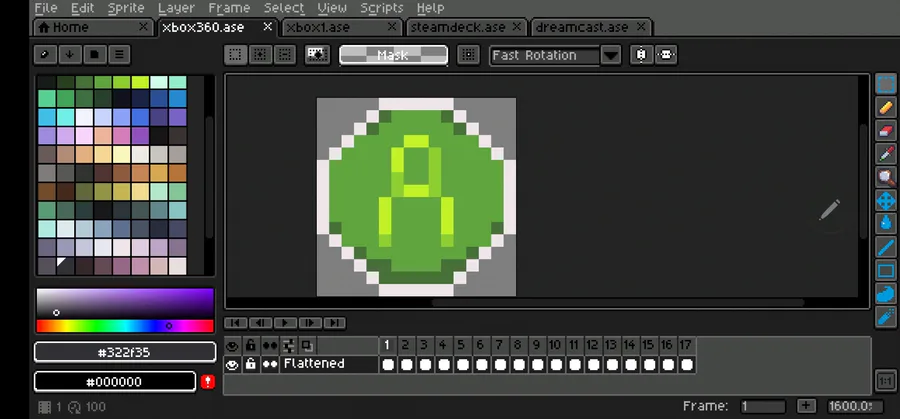This screenshot has height=419, width=900.
Task: Toggle continuous header icon in timeline
Action: click(269, 345)
